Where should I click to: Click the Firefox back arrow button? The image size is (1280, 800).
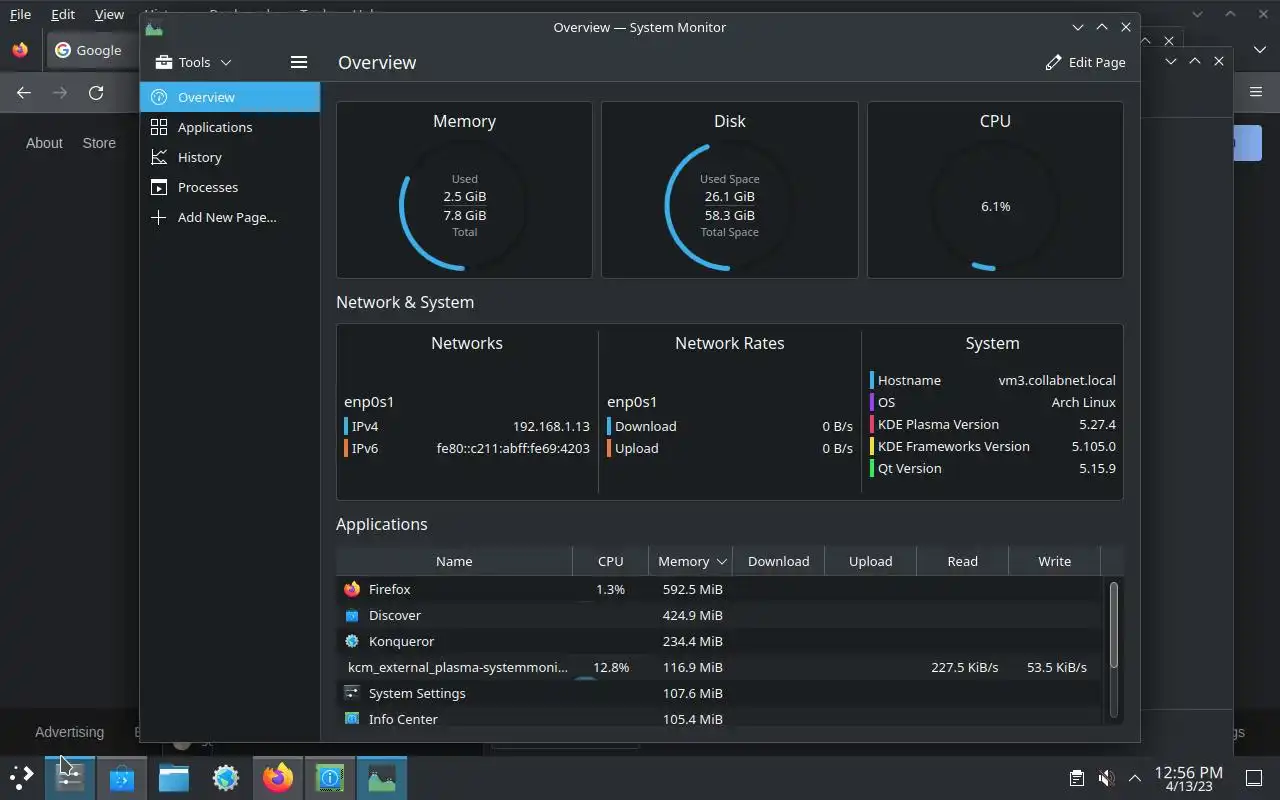24,93
